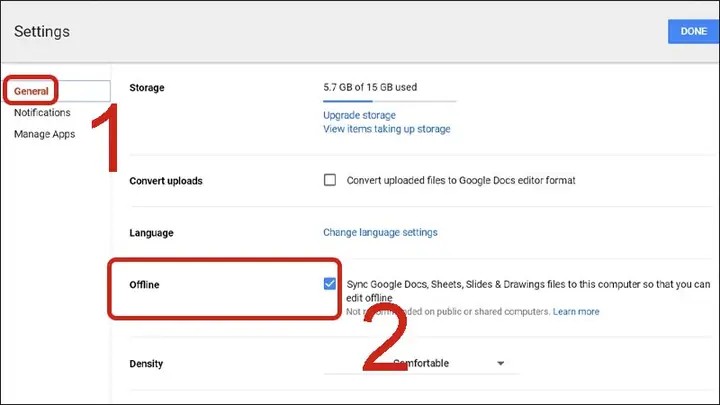The width and height of the screenshot is (720, 405).
Task: Open the Comfortable density combo box
Action: tap(421, 364)
